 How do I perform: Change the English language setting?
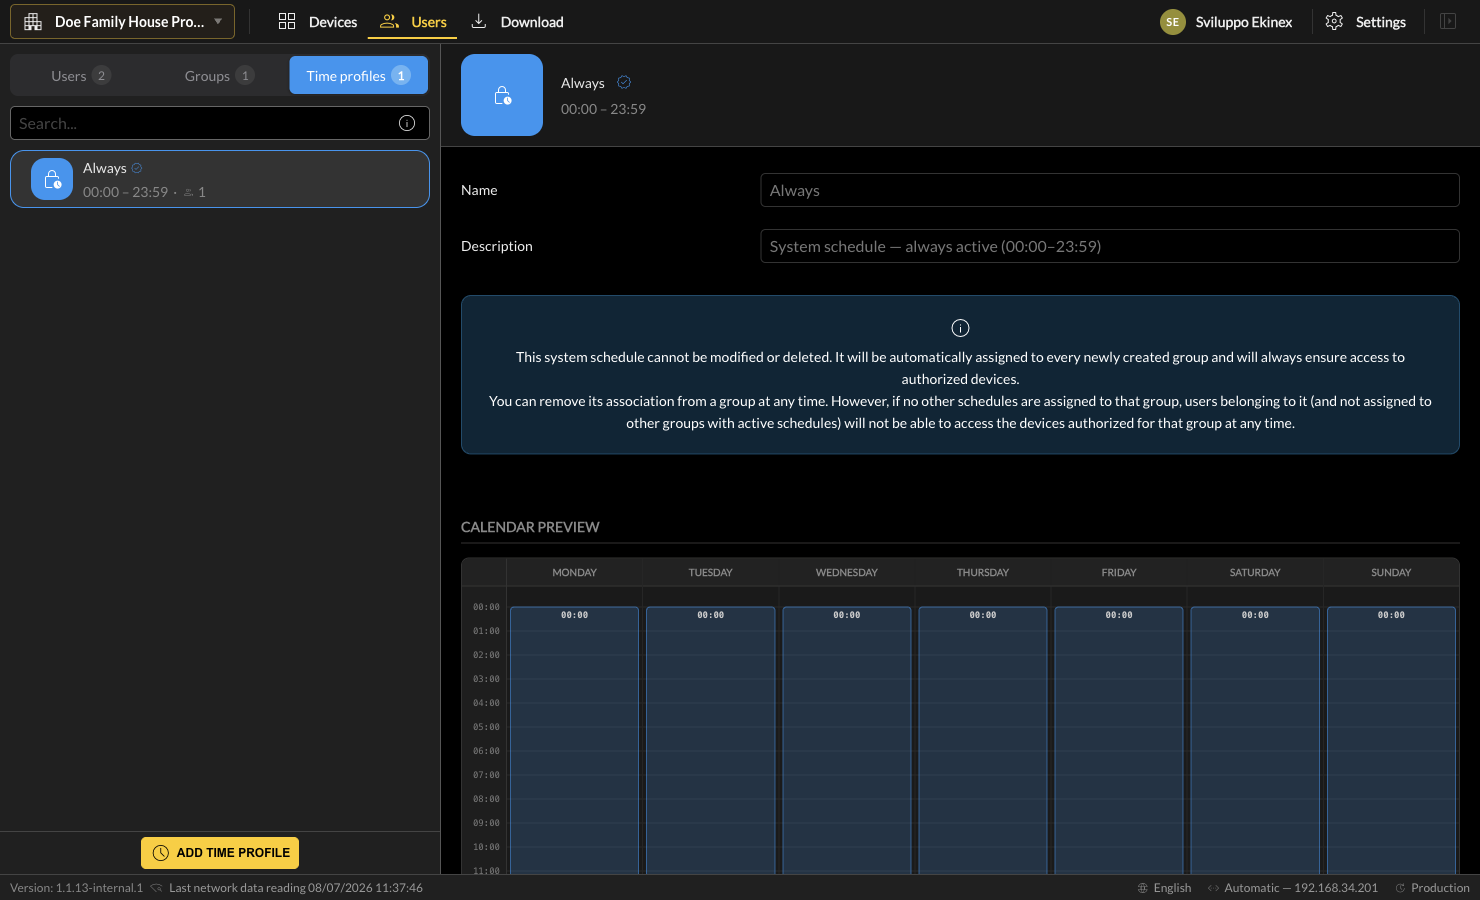[1172, 888]
